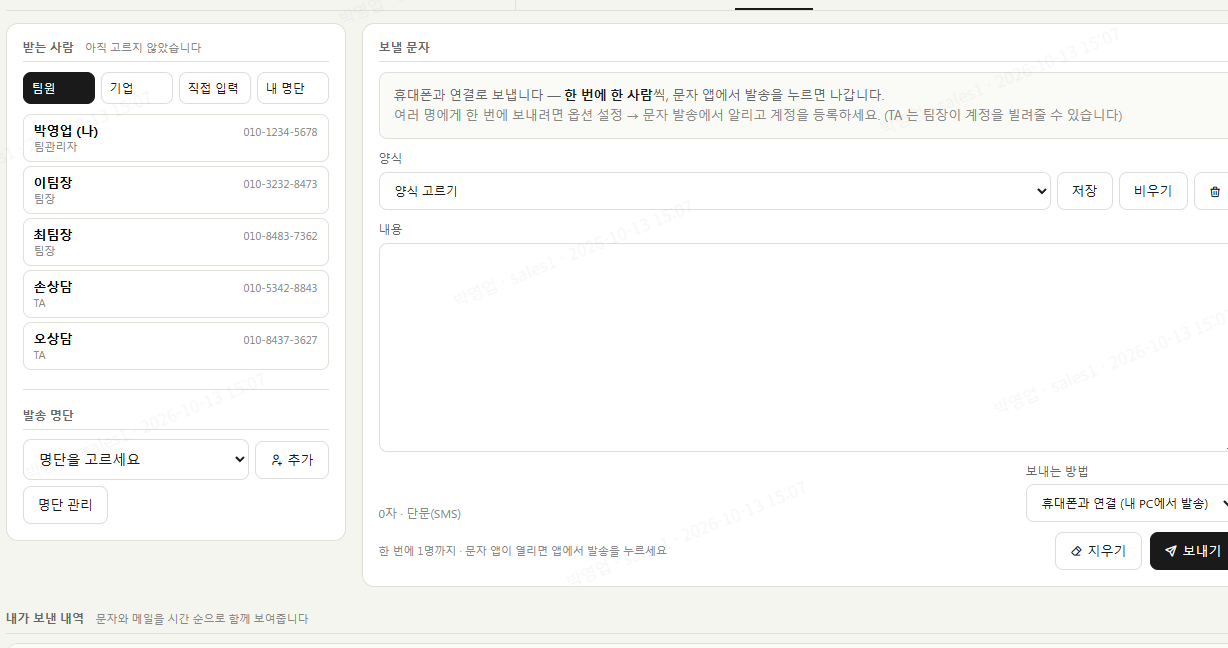Click the 0자 · 단문(SMS) counter text
The width and height of the screenshot is (1228, 648).
419,514
